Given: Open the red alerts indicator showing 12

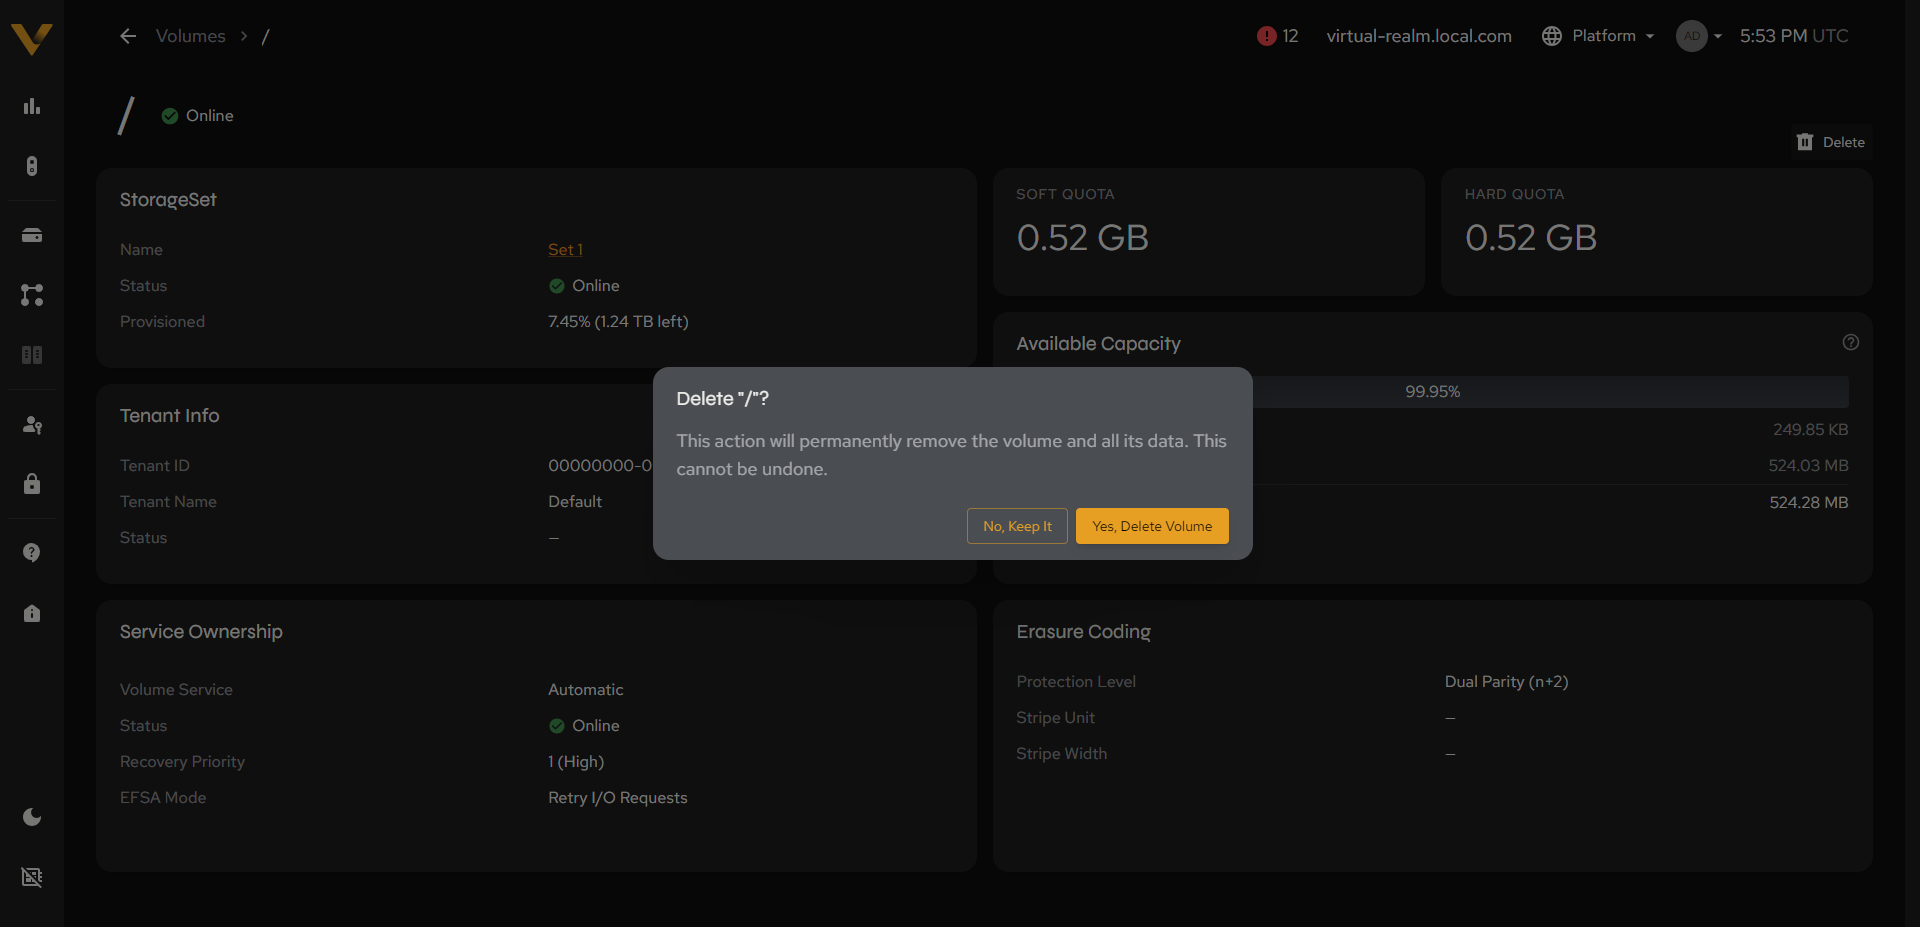Looking at the screenshot, I should tap(1277, 36).
